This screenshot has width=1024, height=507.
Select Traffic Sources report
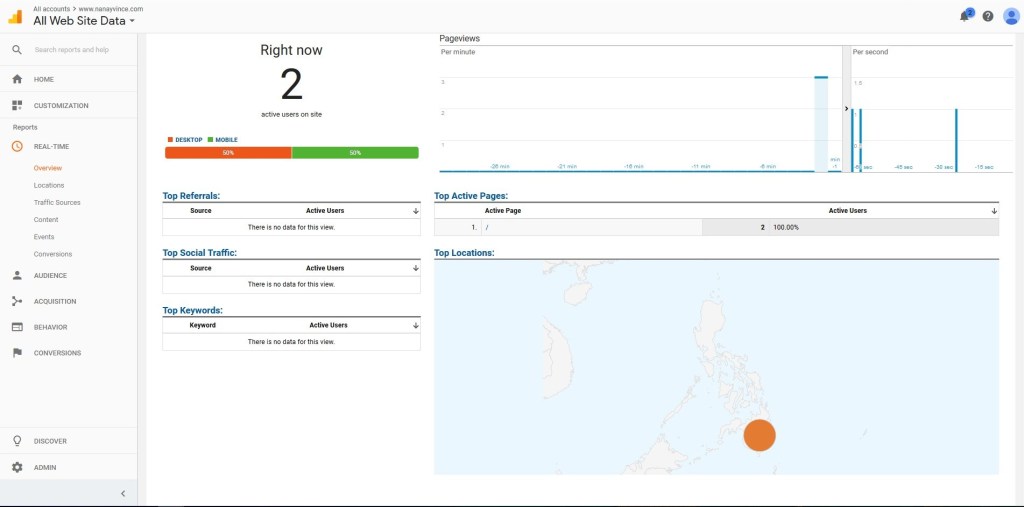[57, 202]
